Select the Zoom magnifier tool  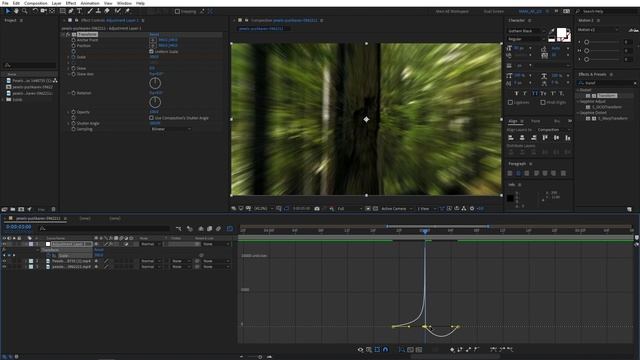coord(25,11)
